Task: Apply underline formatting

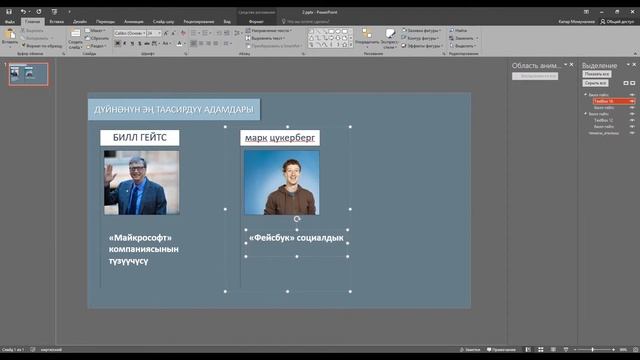Action: pos(132,43)
